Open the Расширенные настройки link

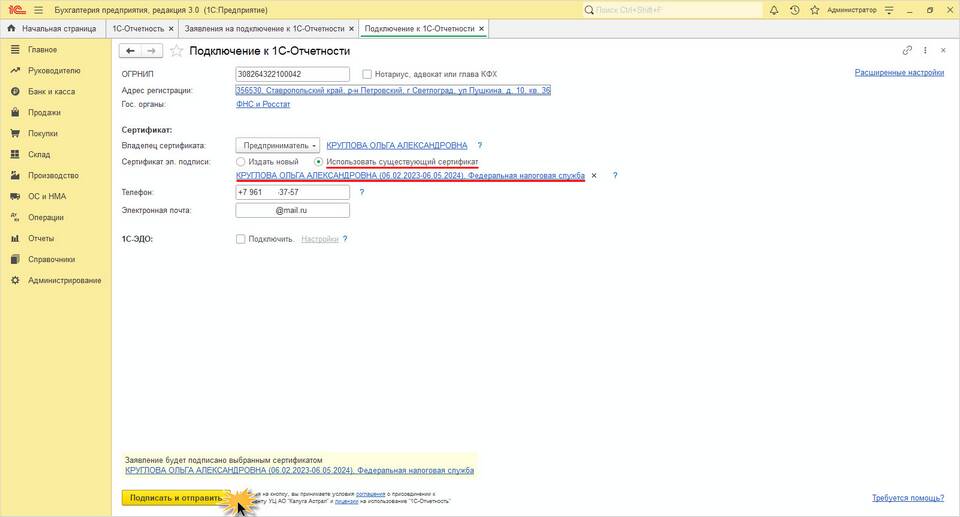(x=899, y=73)
